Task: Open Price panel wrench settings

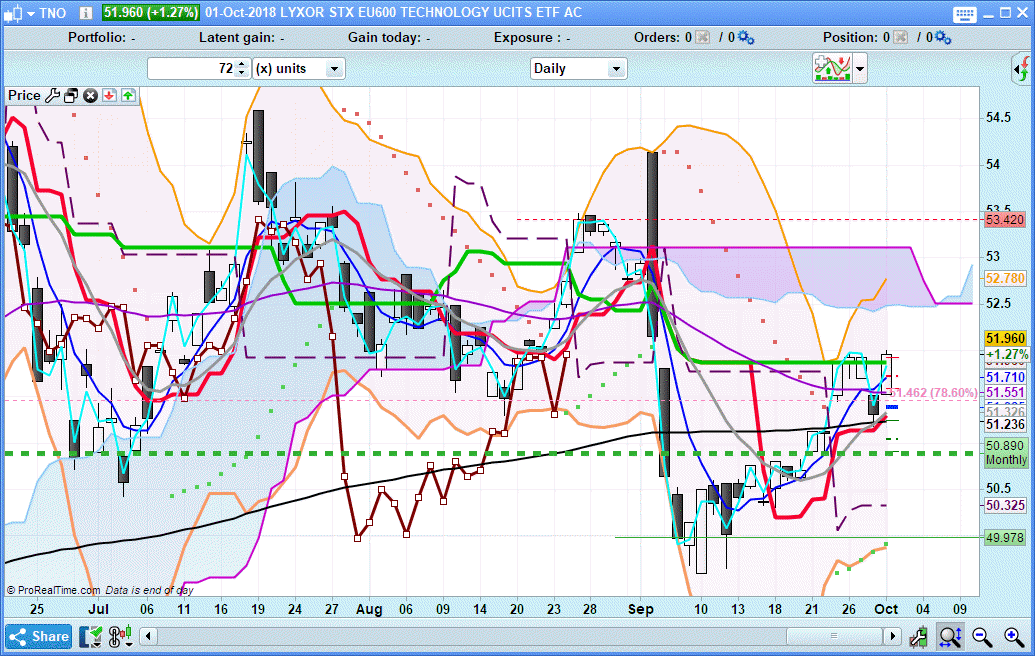Action: 52,95
